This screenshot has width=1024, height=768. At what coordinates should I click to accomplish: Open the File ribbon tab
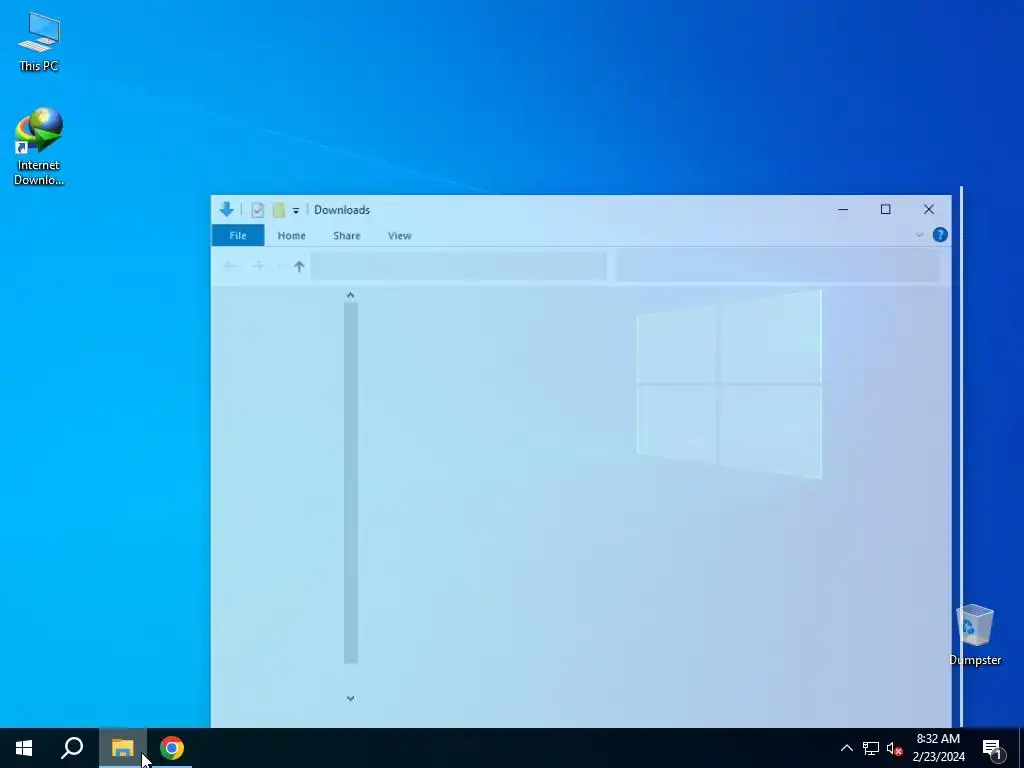click(238, 235)
